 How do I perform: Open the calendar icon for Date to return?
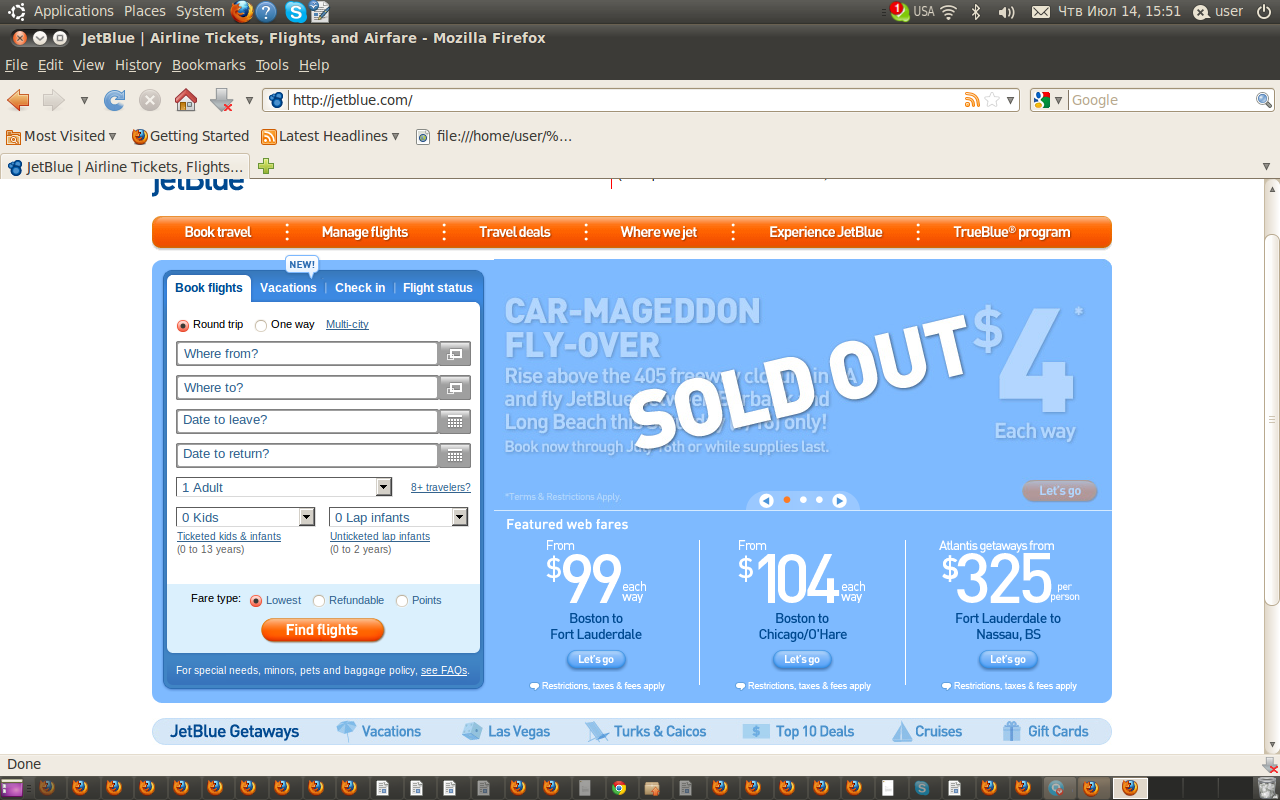(455, 455)
